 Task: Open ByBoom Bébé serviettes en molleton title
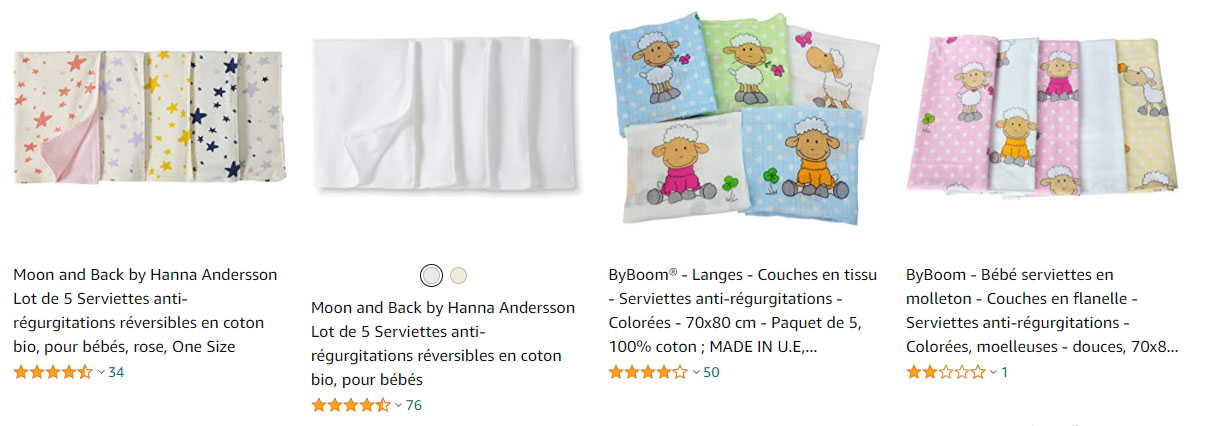(1042, 311)
